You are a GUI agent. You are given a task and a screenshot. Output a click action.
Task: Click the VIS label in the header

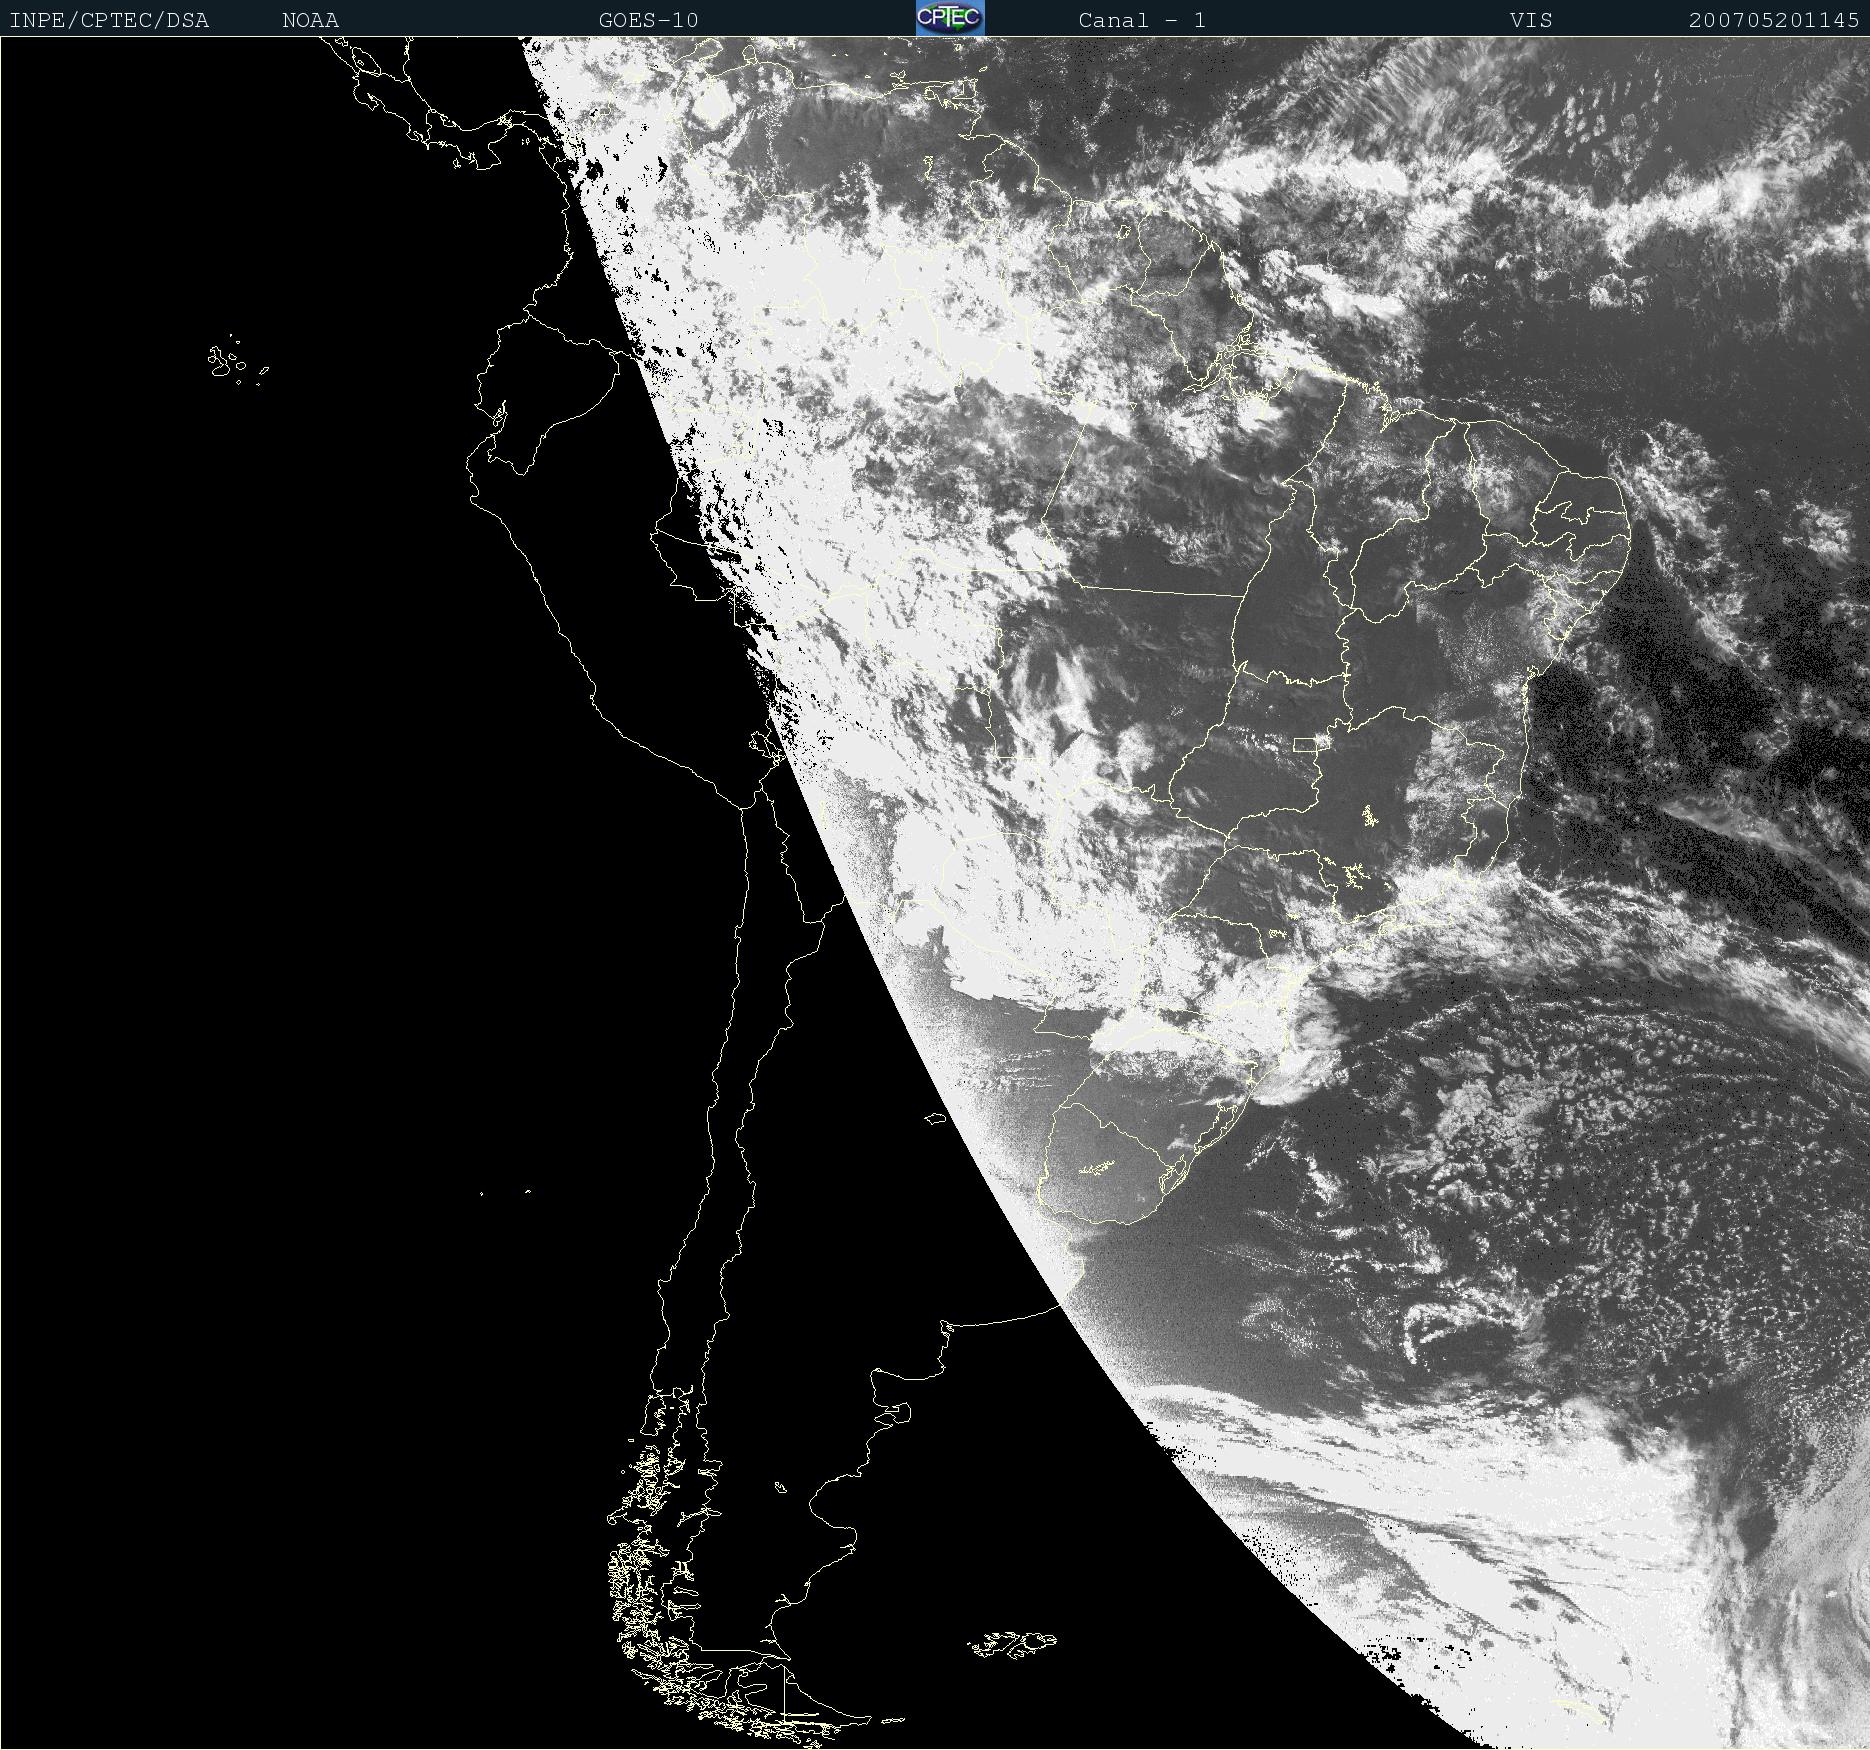[x=1531, y=20]
